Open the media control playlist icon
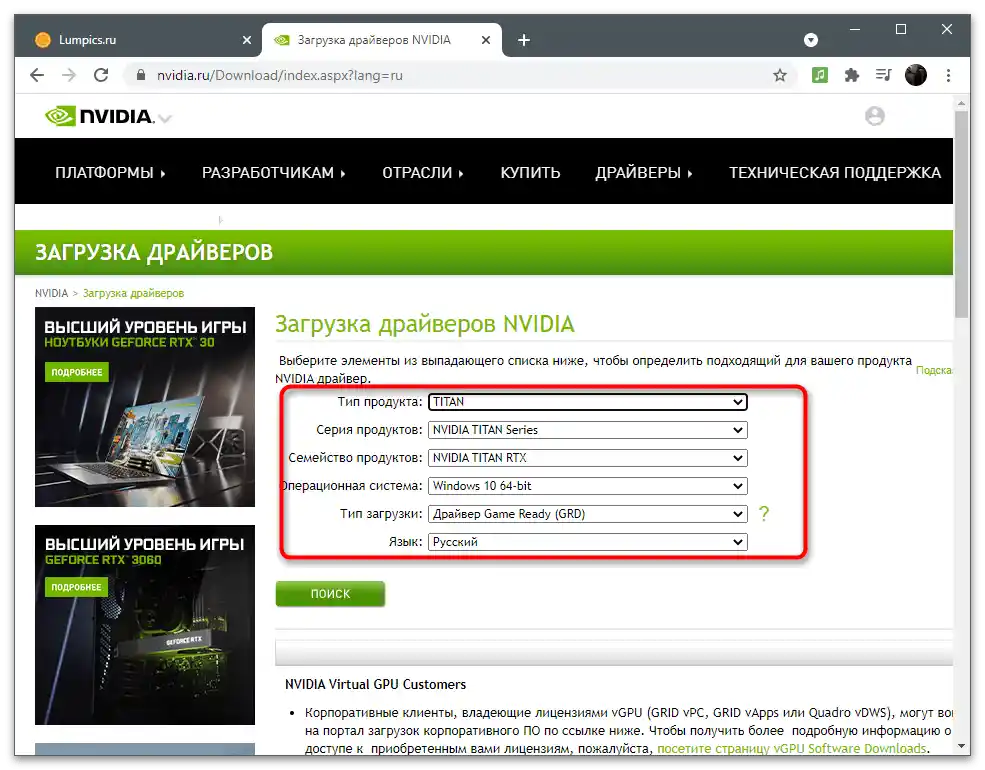The height and width of the screenshot is (770, 985). coord(883,75)
